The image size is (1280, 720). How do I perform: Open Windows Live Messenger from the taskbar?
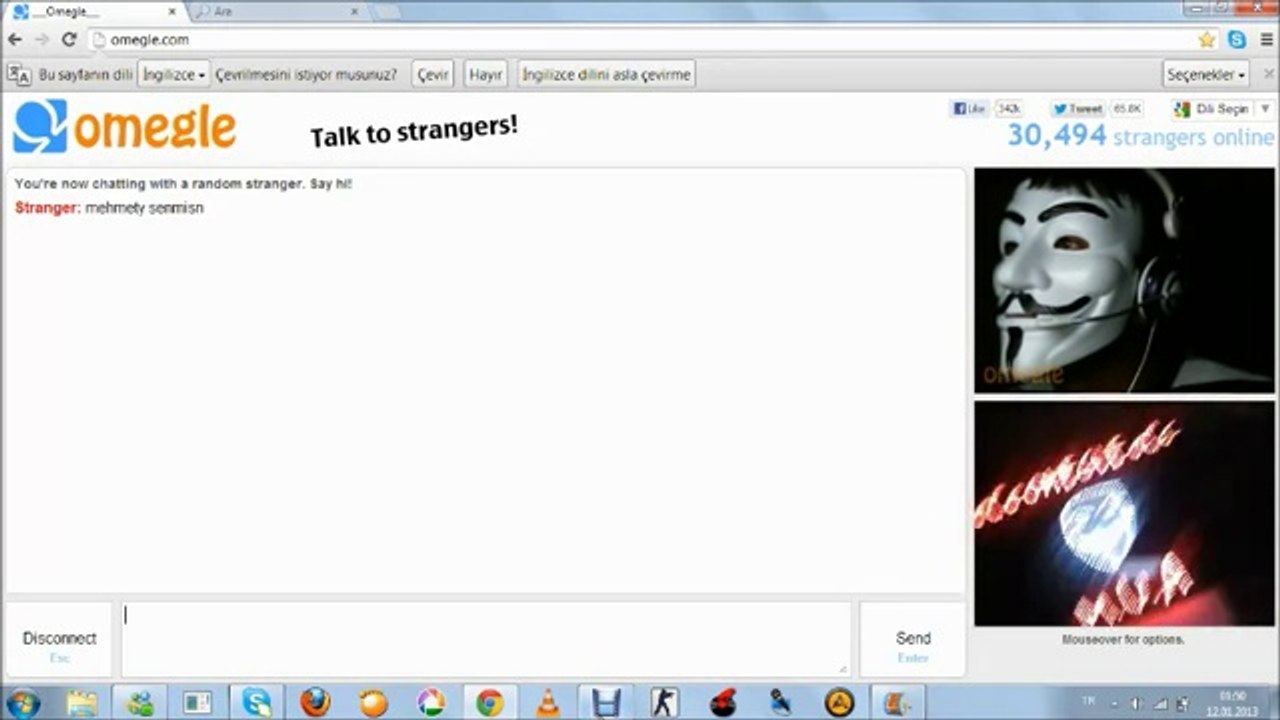click(139, 702)
